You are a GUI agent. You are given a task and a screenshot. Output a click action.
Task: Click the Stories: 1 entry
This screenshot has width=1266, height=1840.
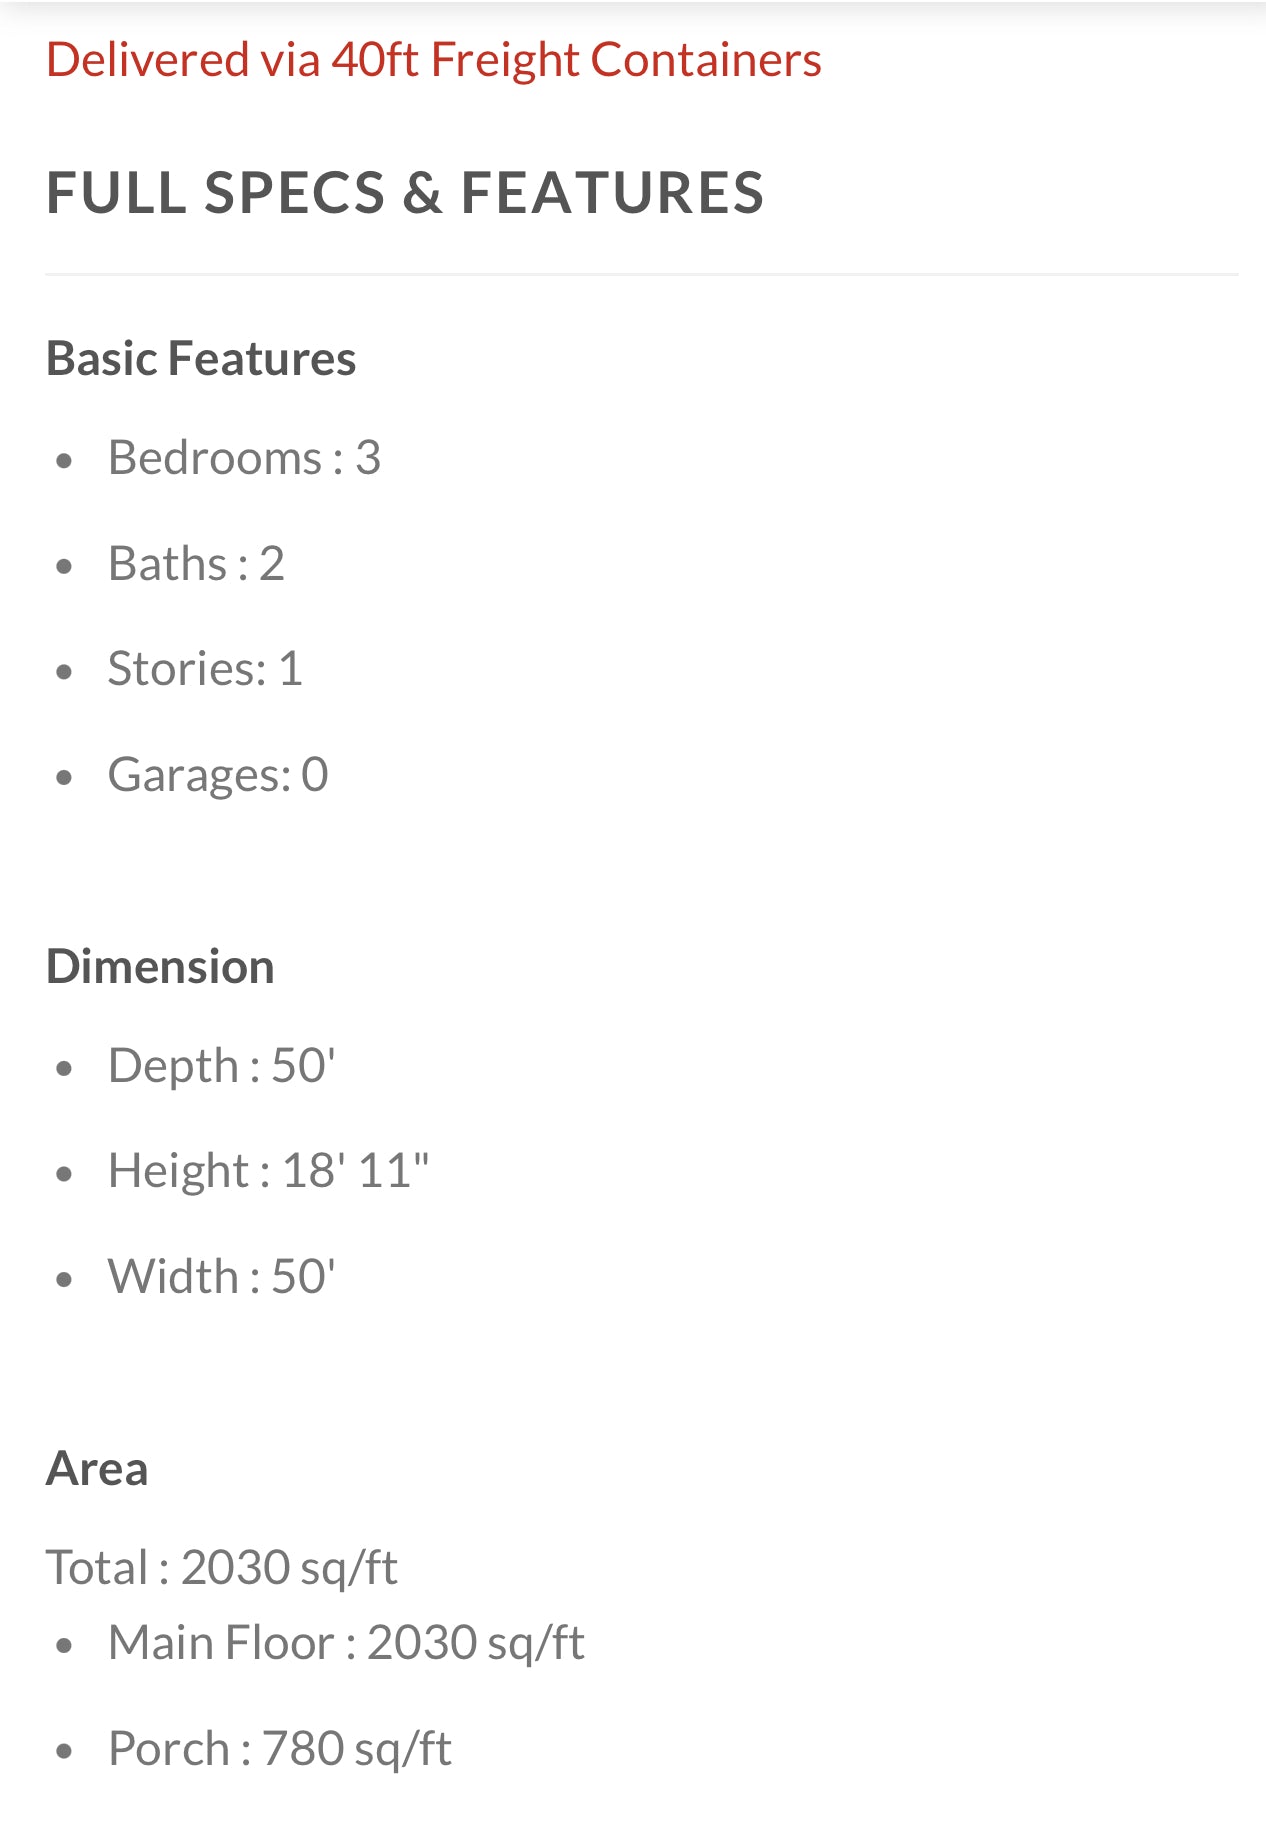pos(205,669)
